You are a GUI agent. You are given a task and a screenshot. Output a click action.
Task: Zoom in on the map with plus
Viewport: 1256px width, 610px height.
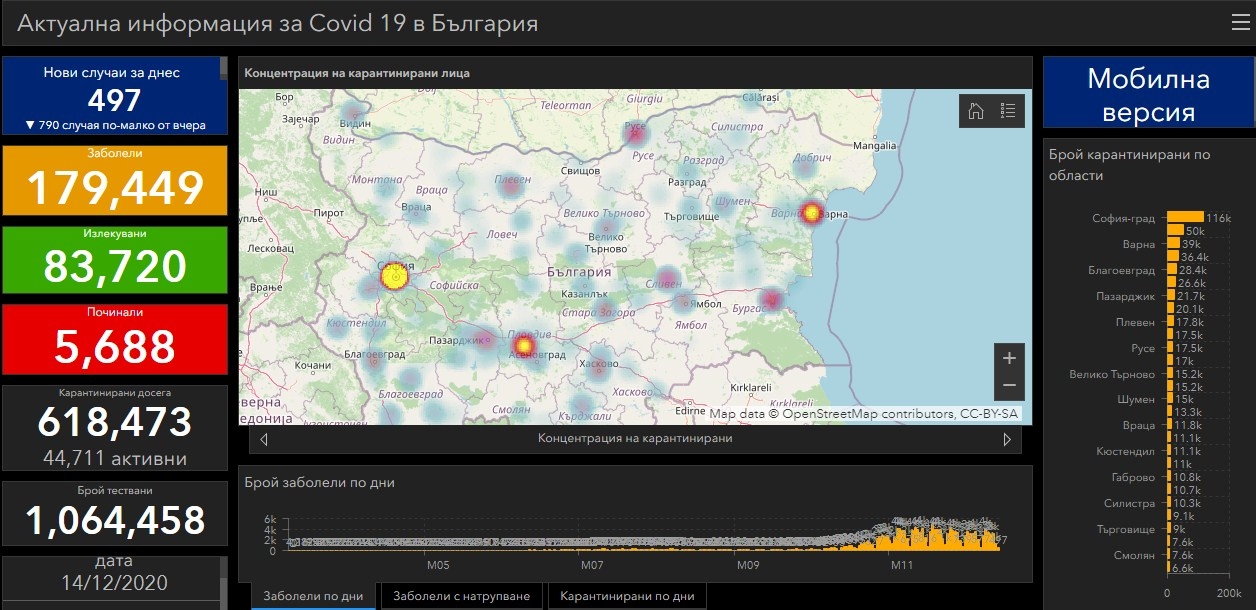tap(1009, 358)
